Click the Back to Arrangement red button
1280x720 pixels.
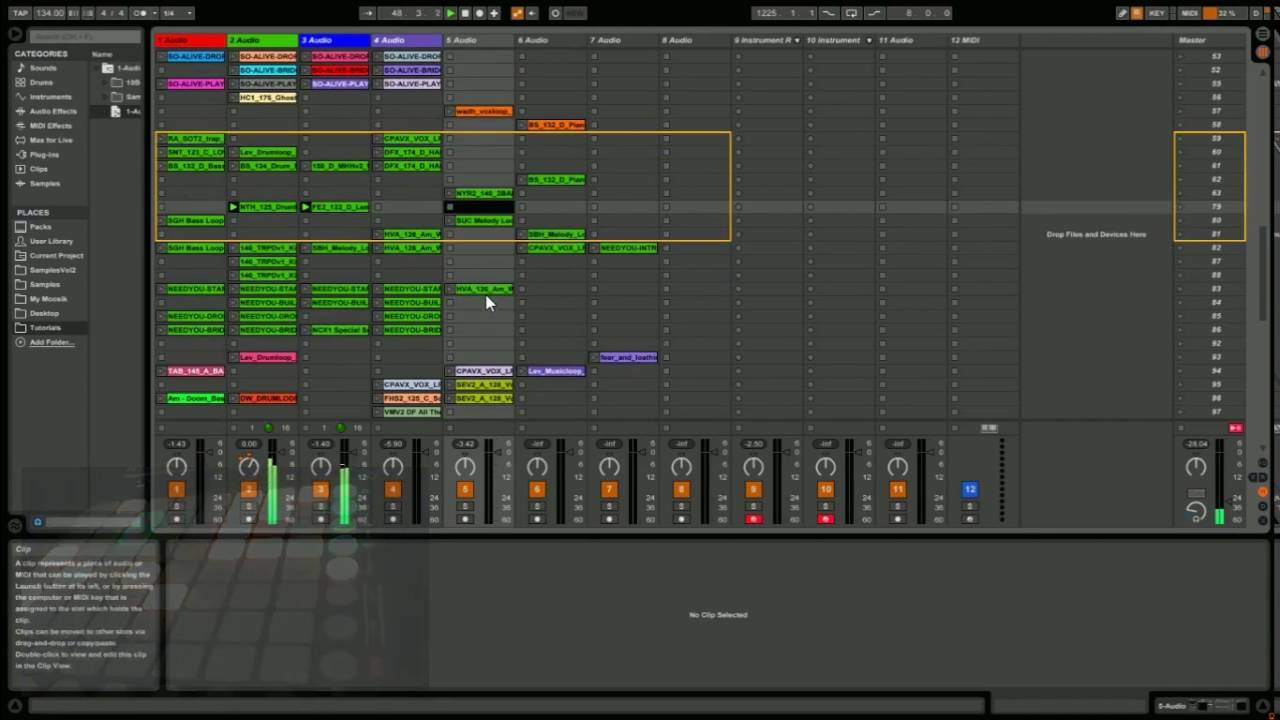[x=1236, y=428]
